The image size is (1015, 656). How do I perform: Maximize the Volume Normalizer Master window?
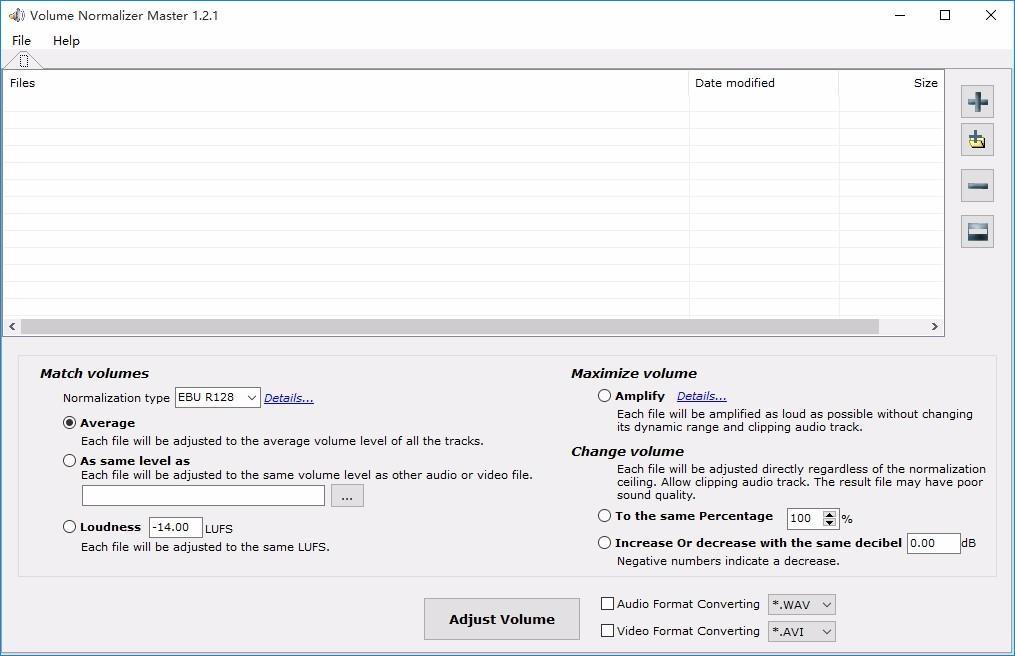pyautogui.click(x=945, y=15)
